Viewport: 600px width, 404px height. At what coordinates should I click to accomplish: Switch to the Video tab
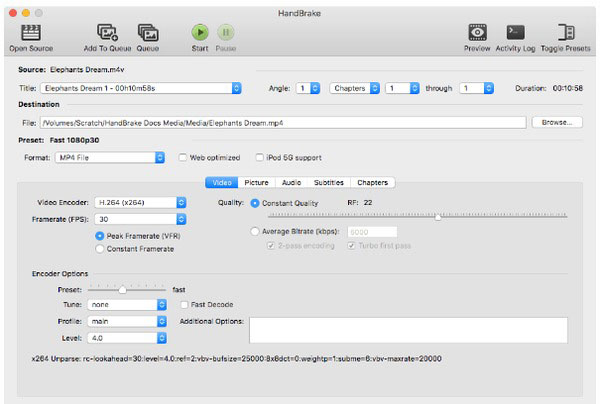click(222, 182)
